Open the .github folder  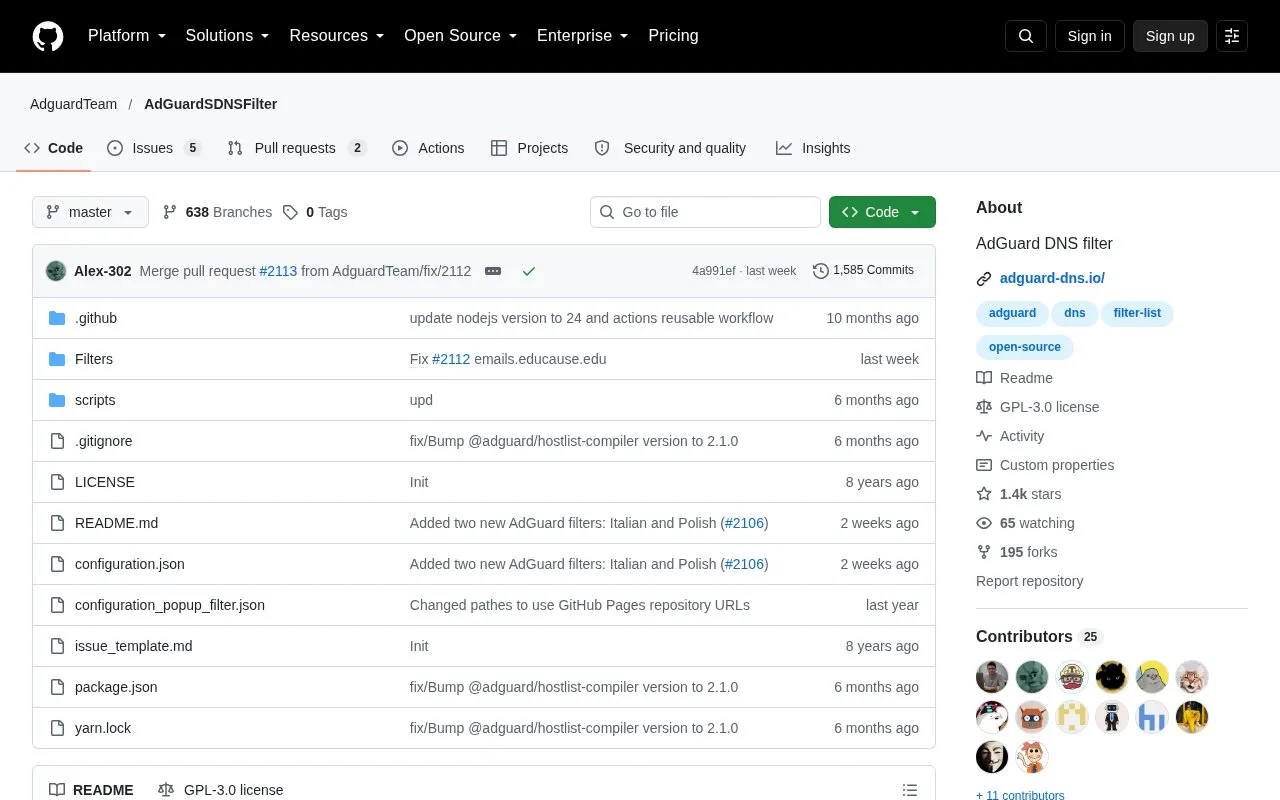pos(96,318)
